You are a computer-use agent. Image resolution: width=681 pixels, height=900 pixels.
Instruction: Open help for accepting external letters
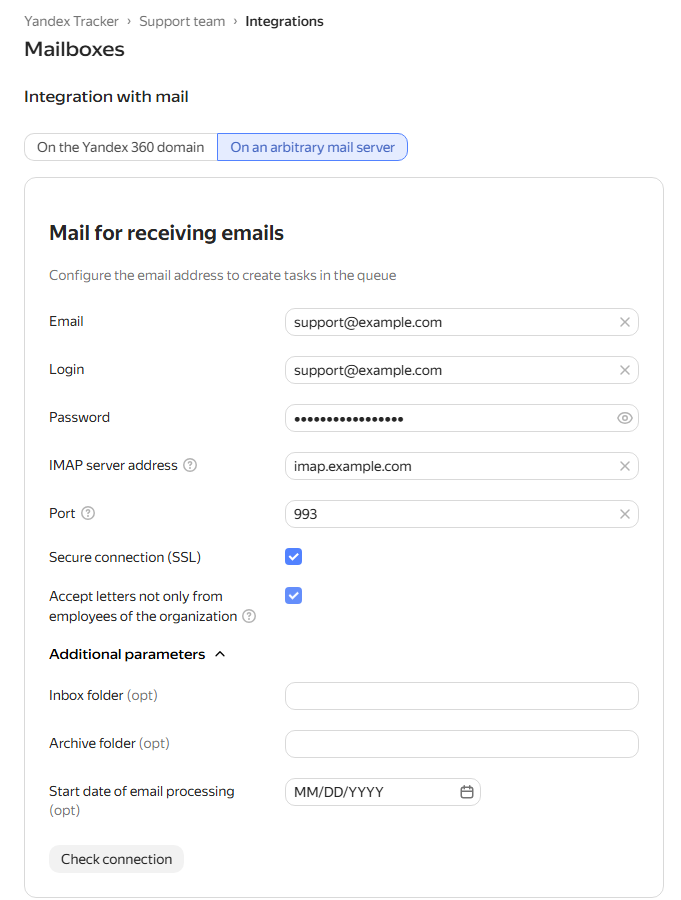pyautogui.click(x=249, y=616)
